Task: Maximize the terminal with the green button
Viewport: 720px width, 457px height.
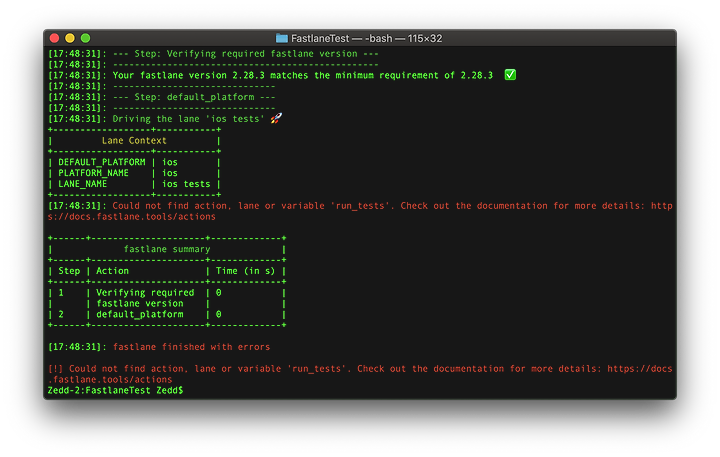Action: tap(85, 38)
